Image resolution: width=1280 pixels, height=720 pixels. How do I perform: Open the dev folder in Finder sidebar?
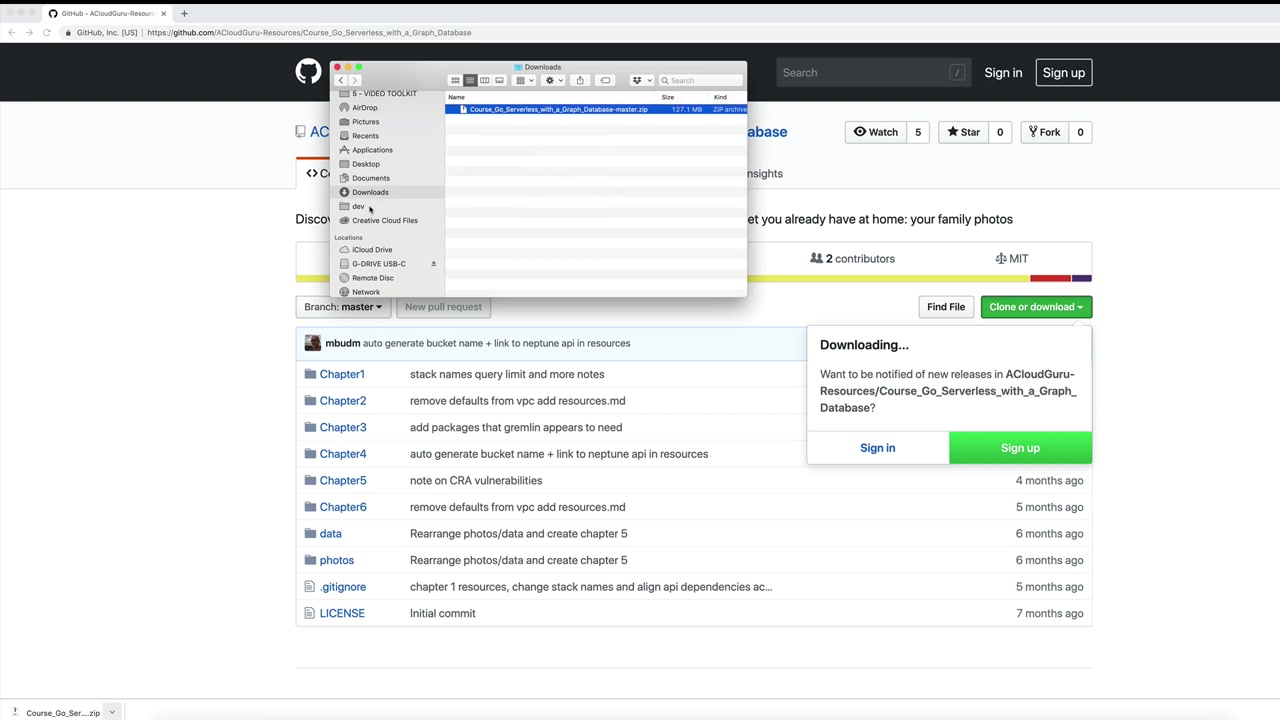[358, 206]
